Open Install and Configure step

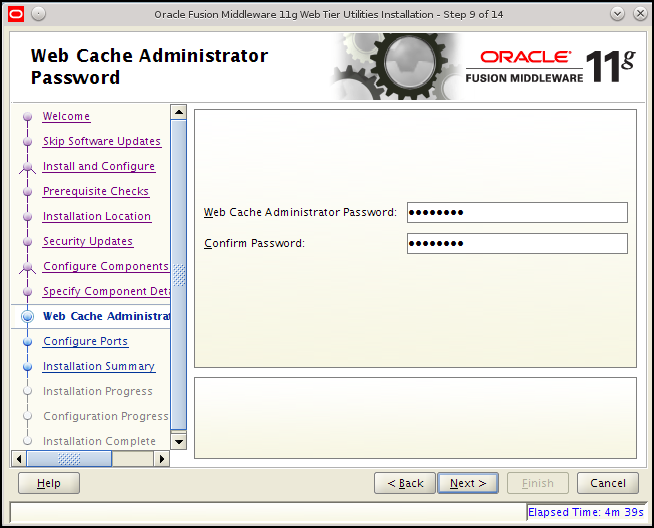tap(99, 166)
